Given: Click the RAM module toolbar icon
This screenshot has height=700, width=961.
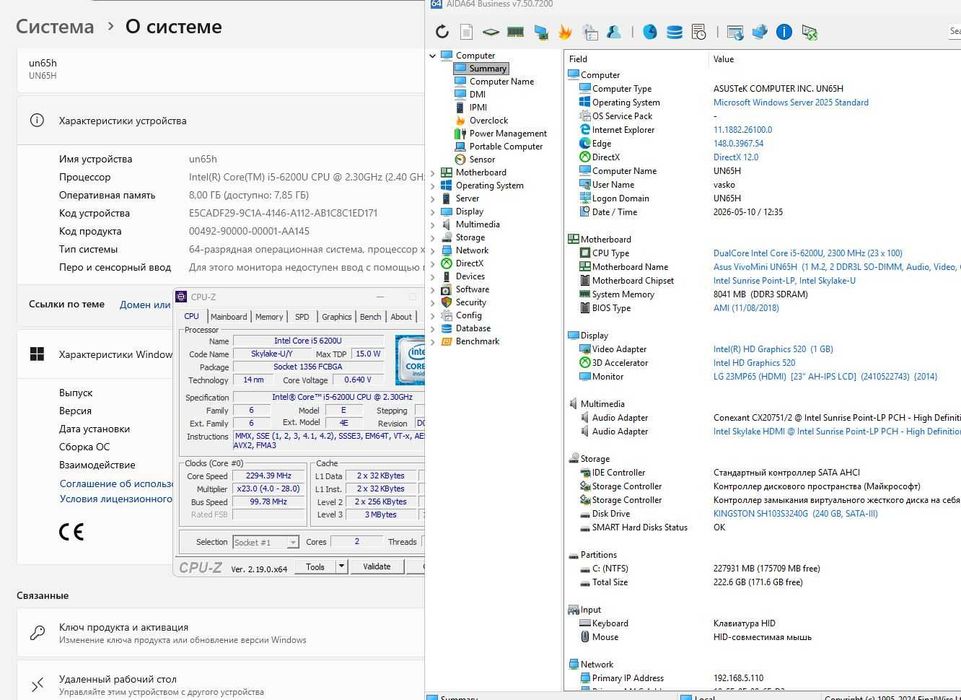Looking at the screenshot, I should click(515, 32).
